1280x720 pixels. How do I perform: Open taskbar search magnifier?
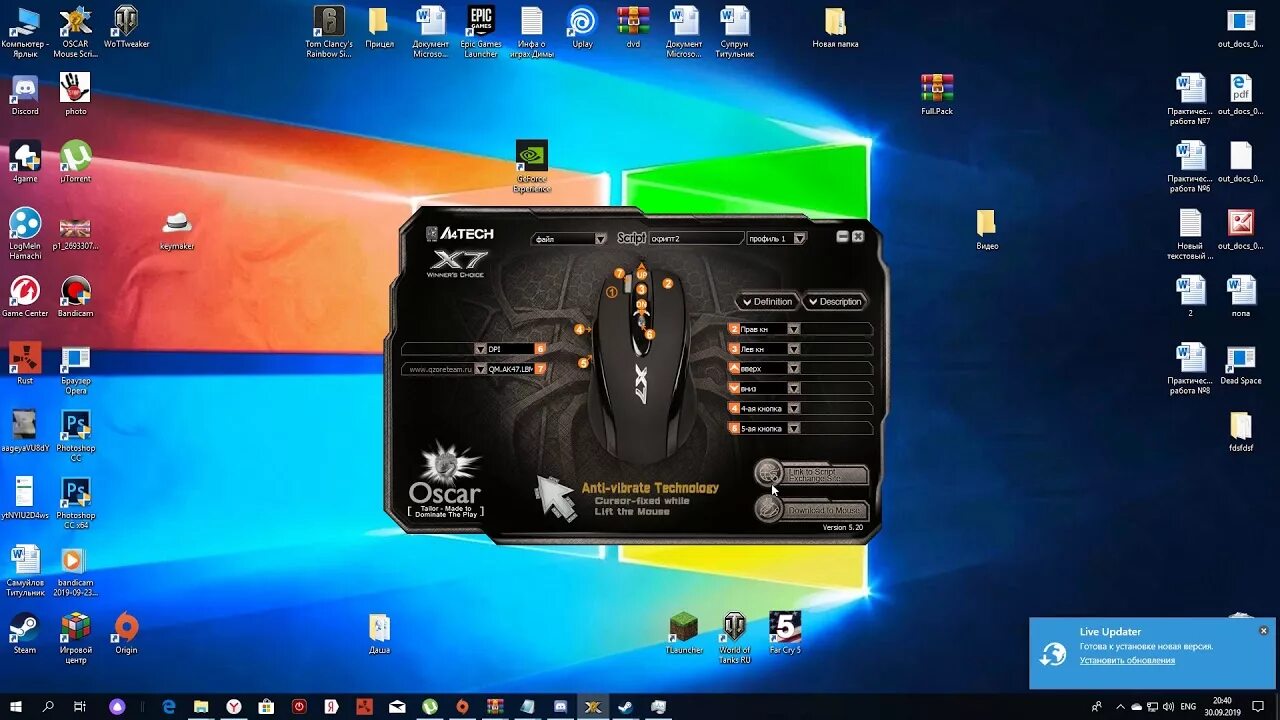pyautogui.click(x=48, y=706)
